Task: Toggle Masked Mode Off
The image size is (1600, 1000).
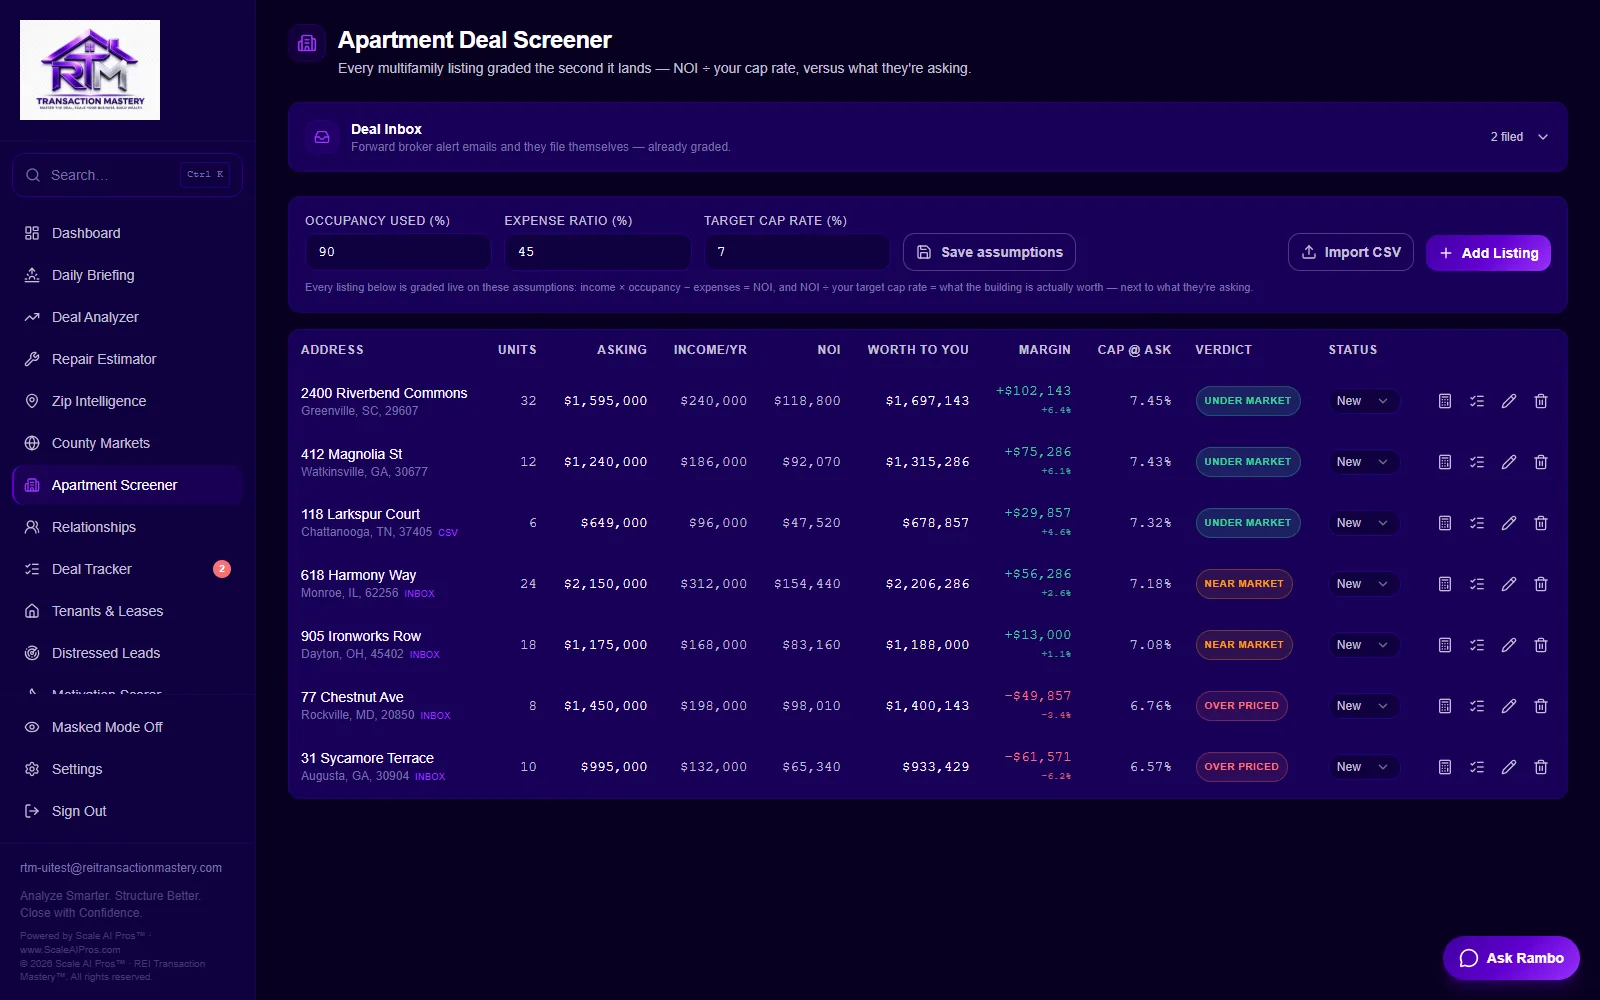Action: tap(127, 727)
